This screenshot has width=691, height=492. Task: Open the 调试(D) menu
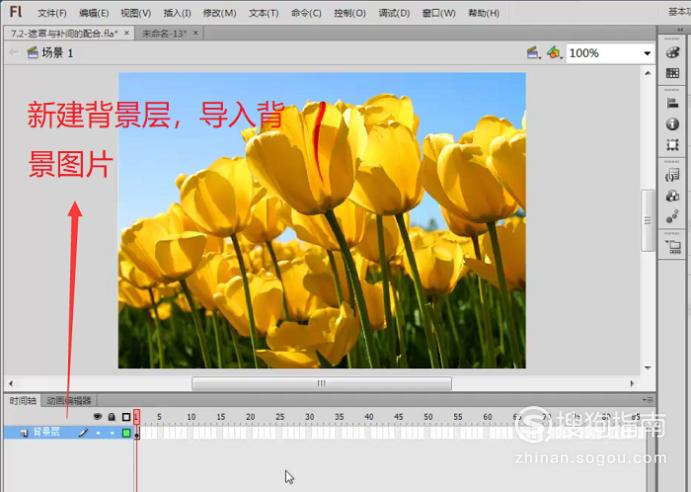coord(394,13)
